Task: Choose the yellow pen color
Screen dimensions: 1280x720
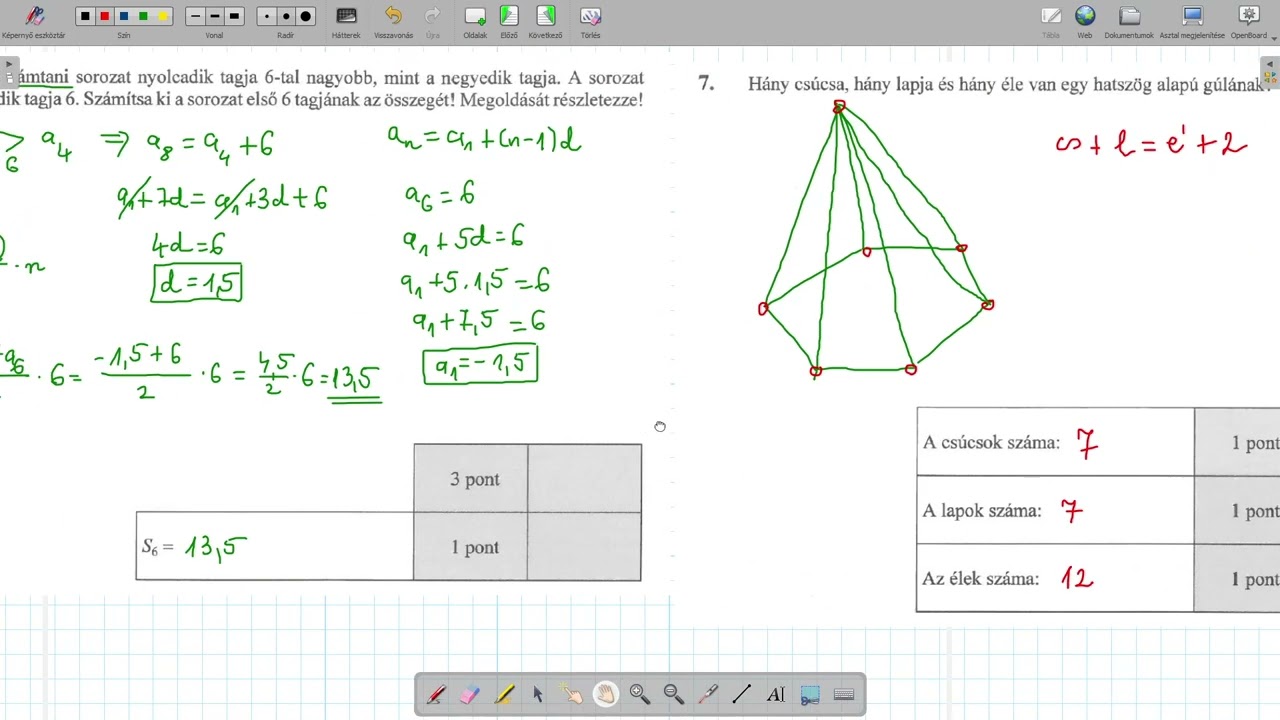Action: tap(163, 16)
